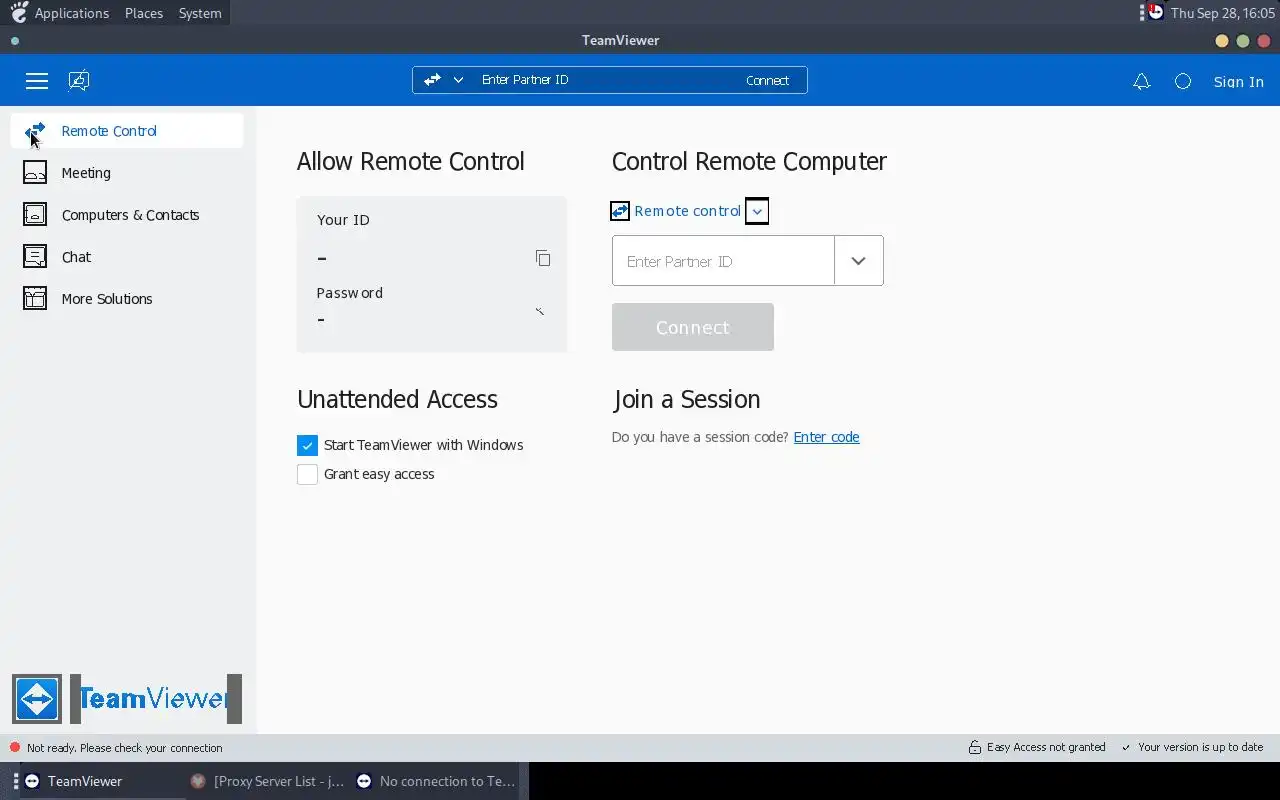Expand the top bar connection mode dropdown

pyautogui.click(x=458, y=80)
